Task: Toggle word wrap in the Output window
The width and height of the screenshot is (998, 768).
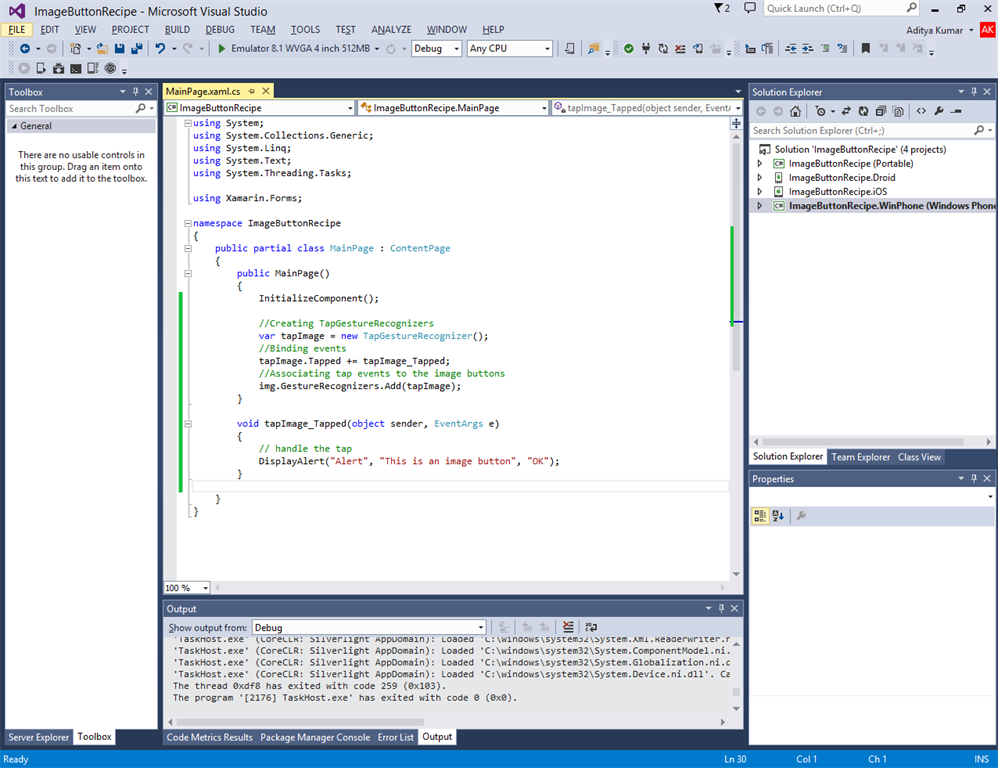Action: point(591,628)
